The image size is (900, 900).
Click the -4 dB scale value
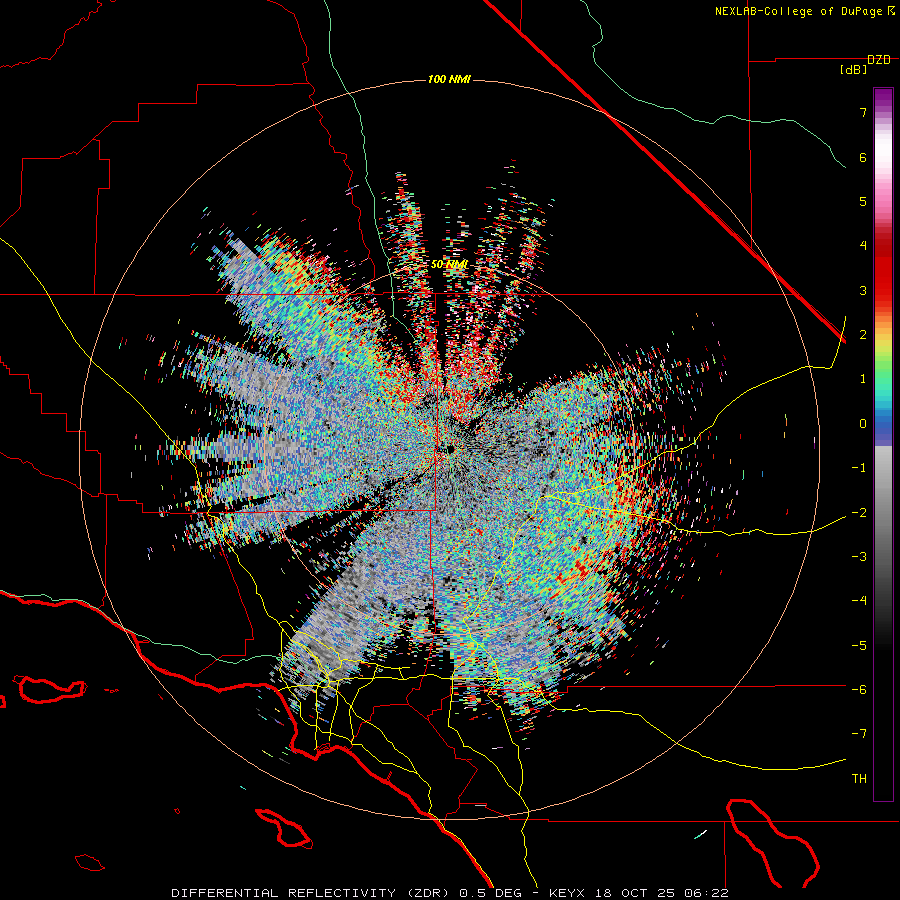859,601
